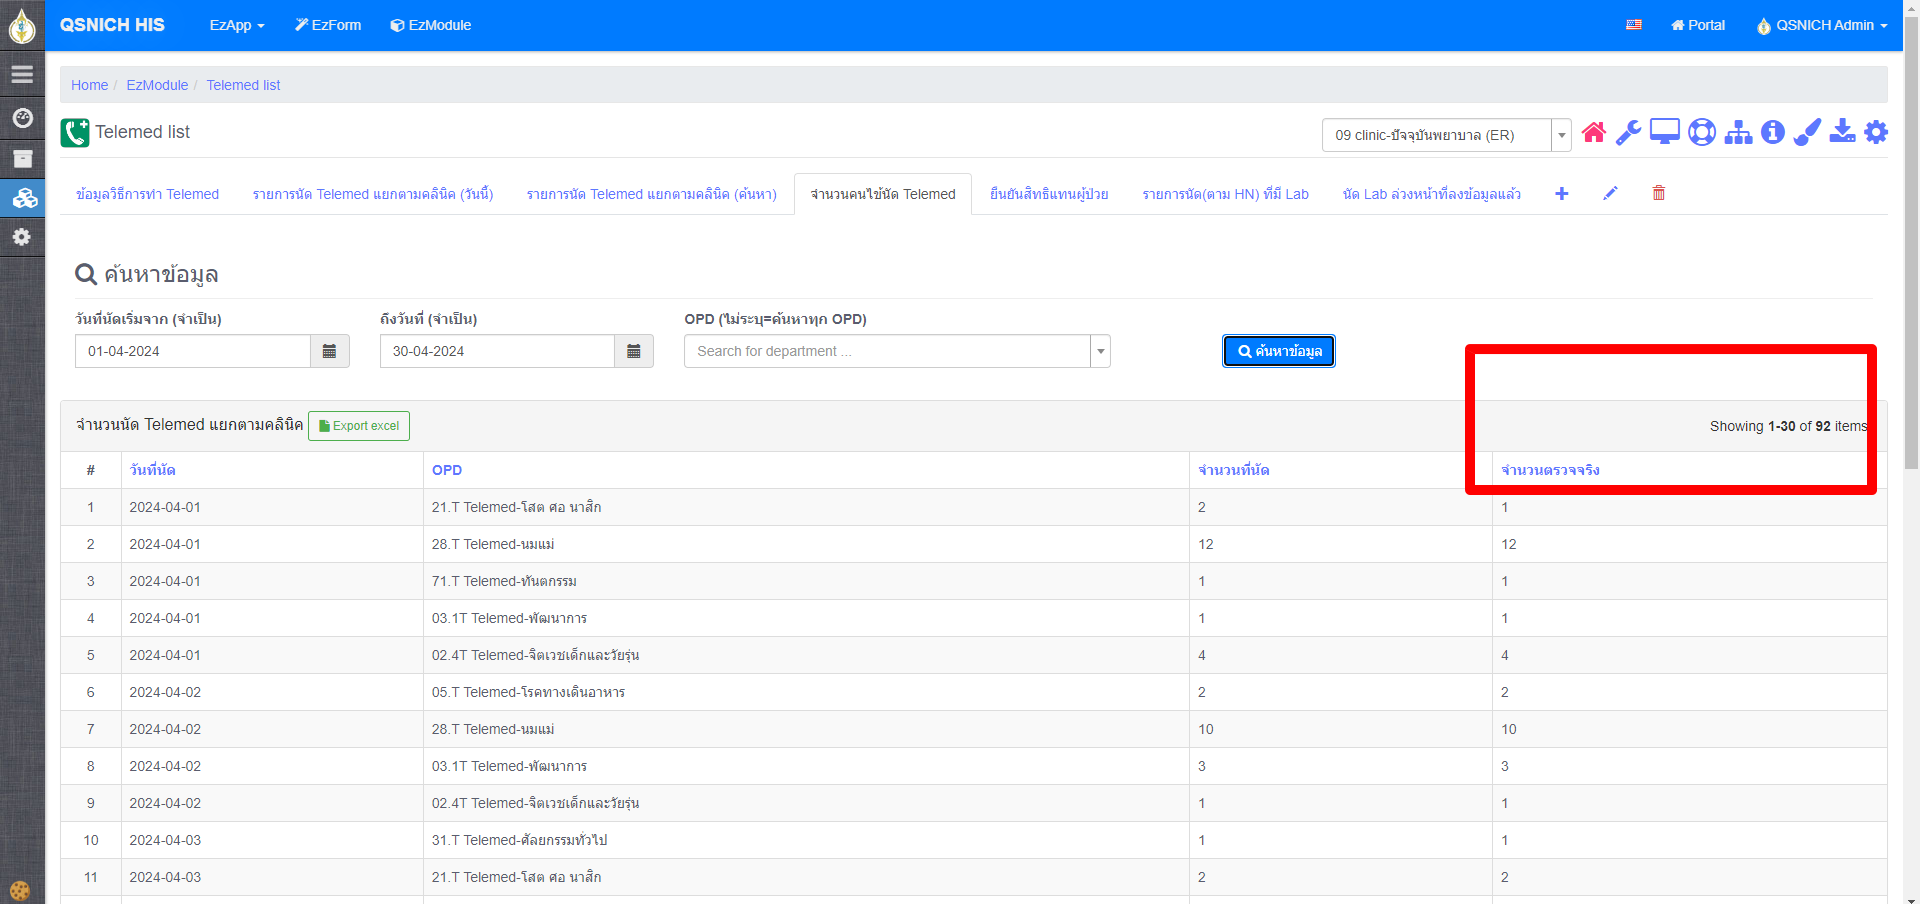Open start date calendar picker

(329, 351)
